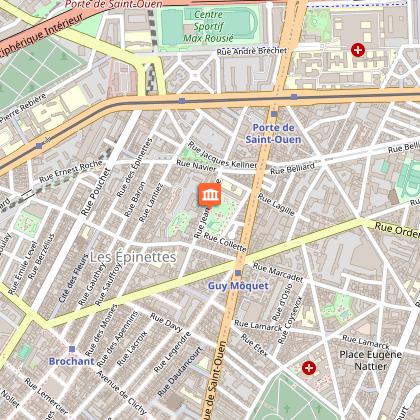Image resolution: width=420 pixels, height=420 pixels.
Task: Open the Les Épinettes neighborhood label
Action: pos(133,258)
